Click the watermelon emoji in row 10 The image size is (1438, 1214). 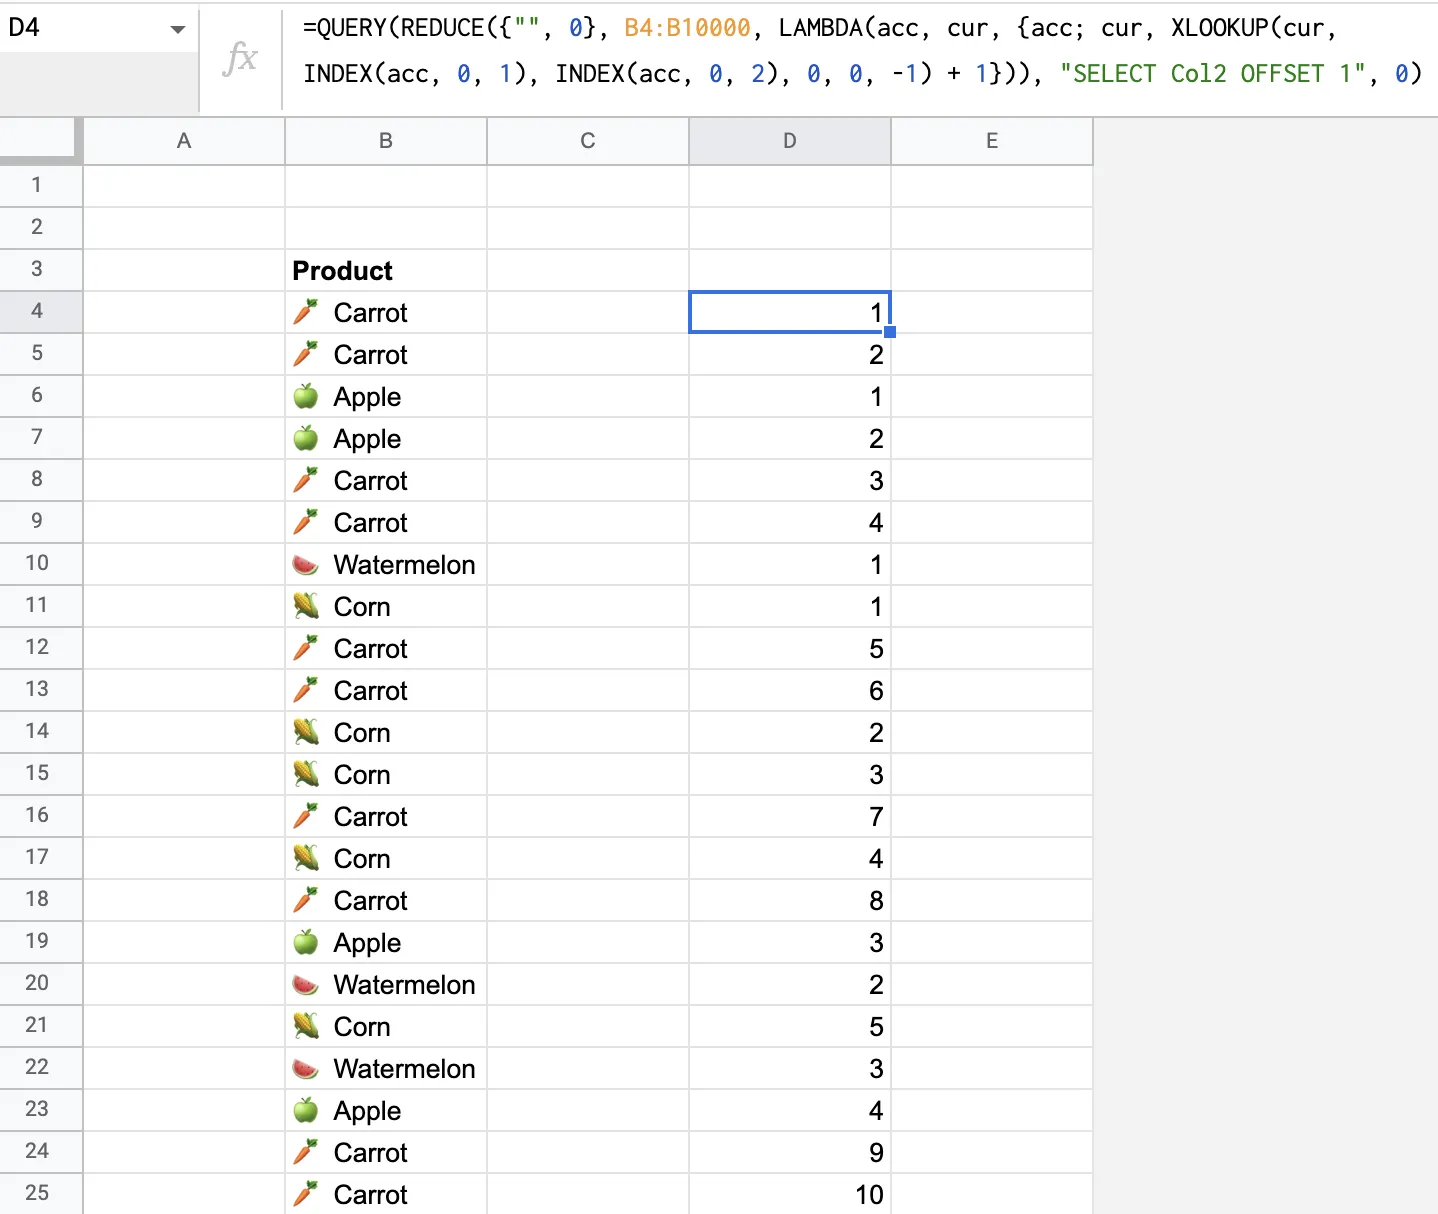[306, 565]
